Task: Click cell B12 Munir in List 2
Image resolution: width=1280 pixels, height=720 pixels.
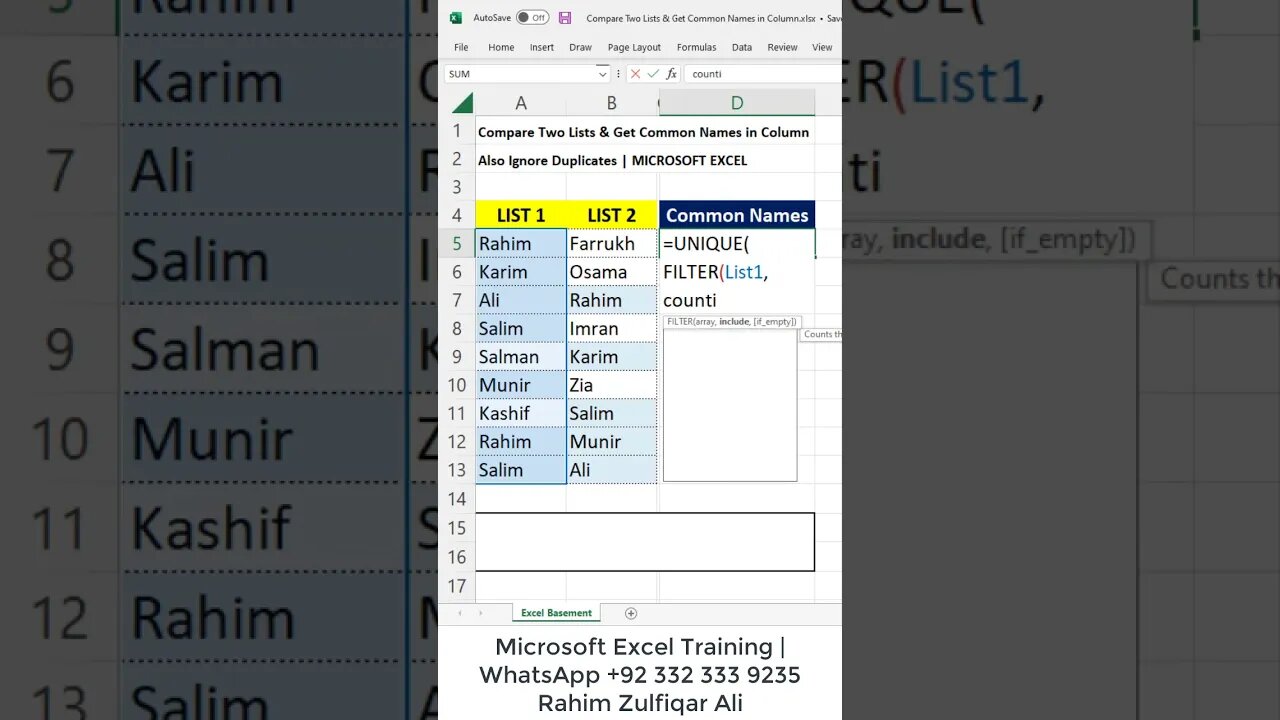Action: (x=611, y=441)
